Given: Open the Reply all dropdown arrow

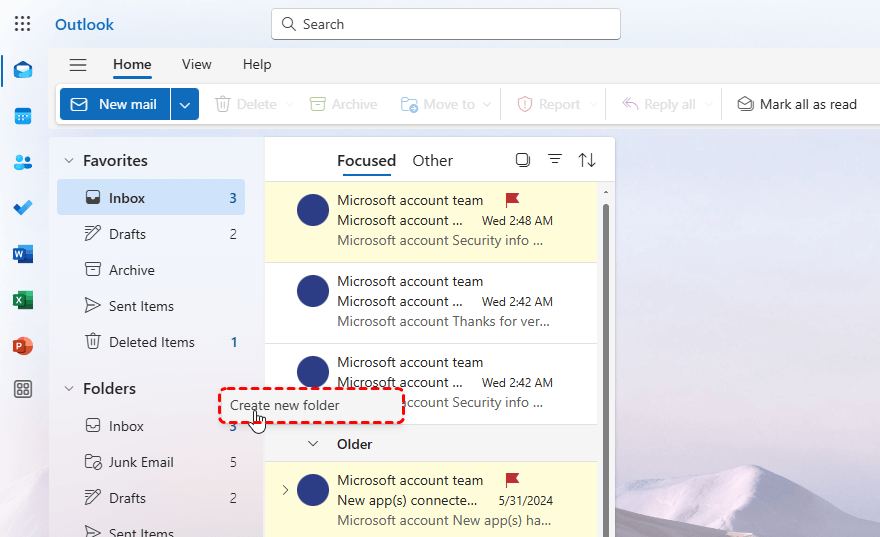Looking at the screenshot, I should click(x=708, y=104).
